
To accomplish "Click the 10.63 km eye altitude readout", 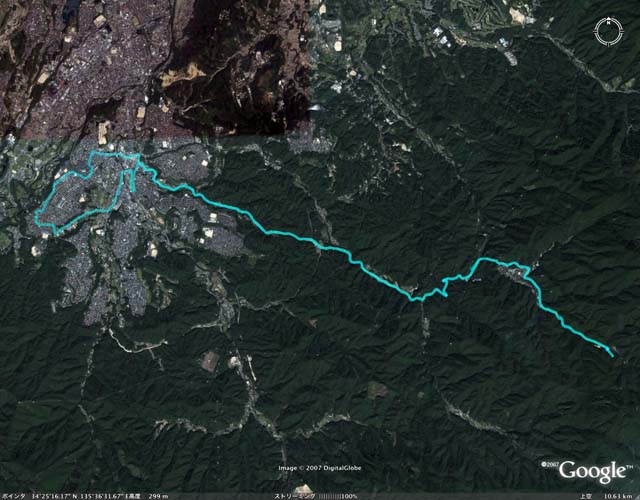I will point(618,496).
